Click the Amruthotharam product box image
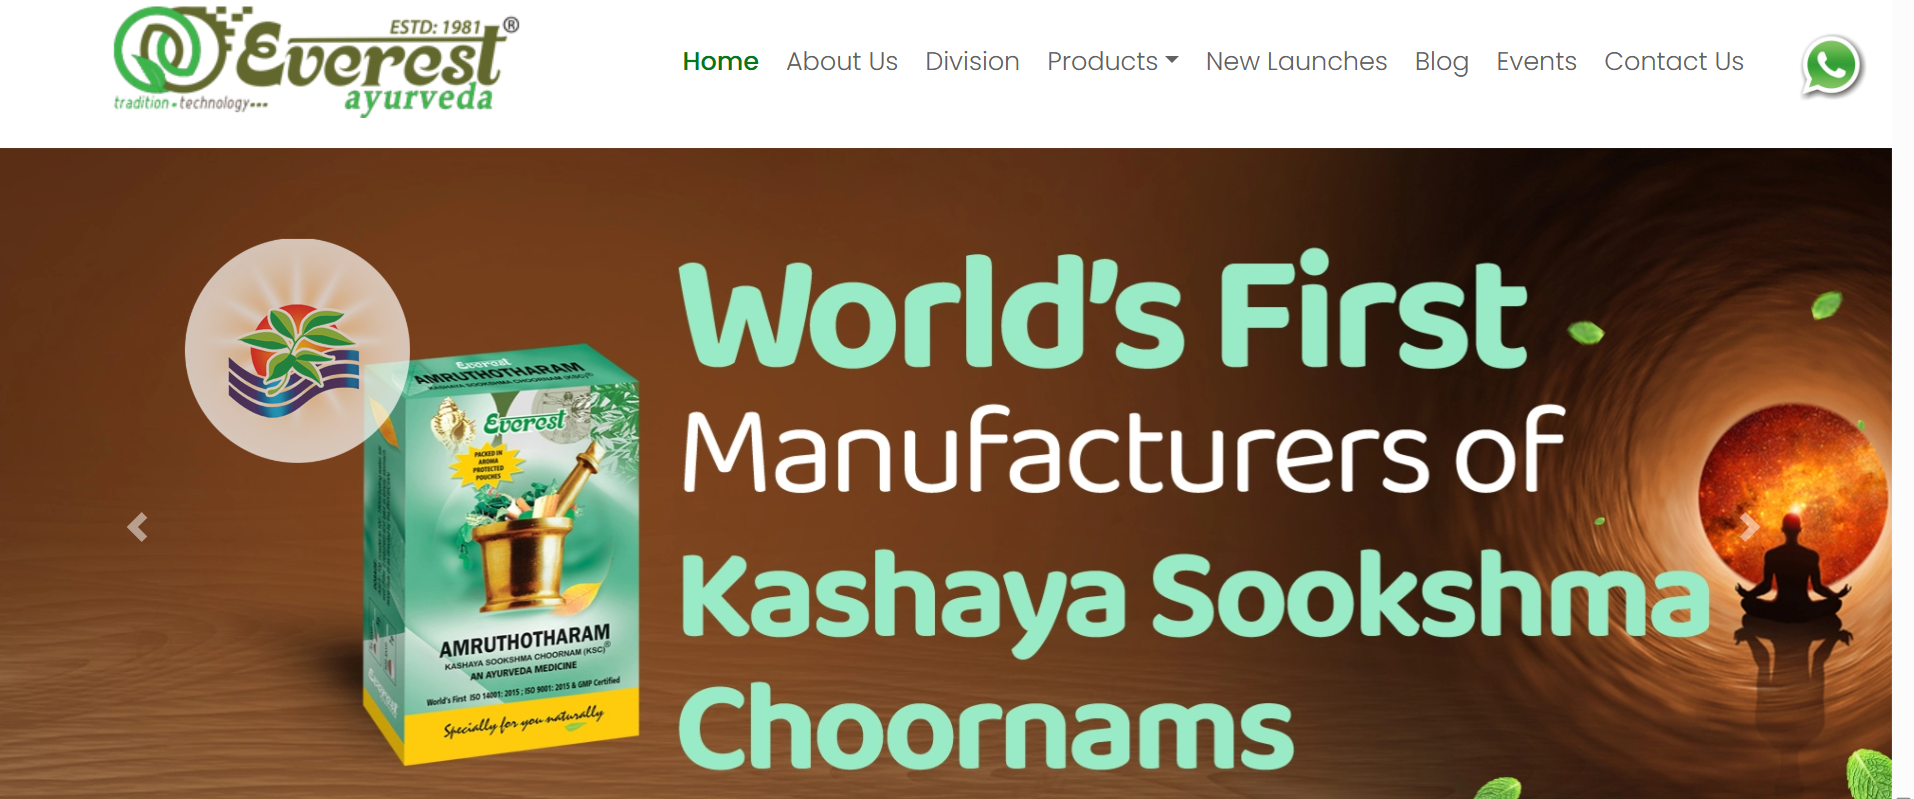This screenshot has height=799, width=1914. [x=502, y=557]
